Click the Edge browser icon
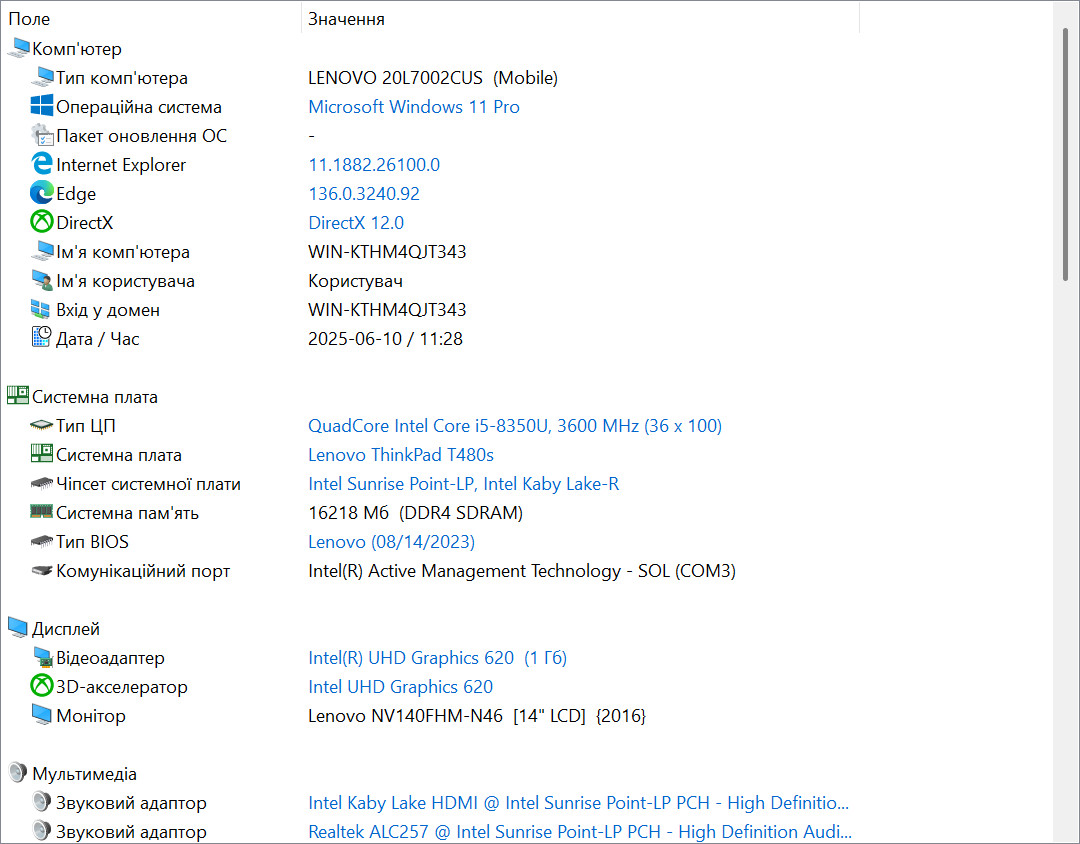 (x=42, y=193)
